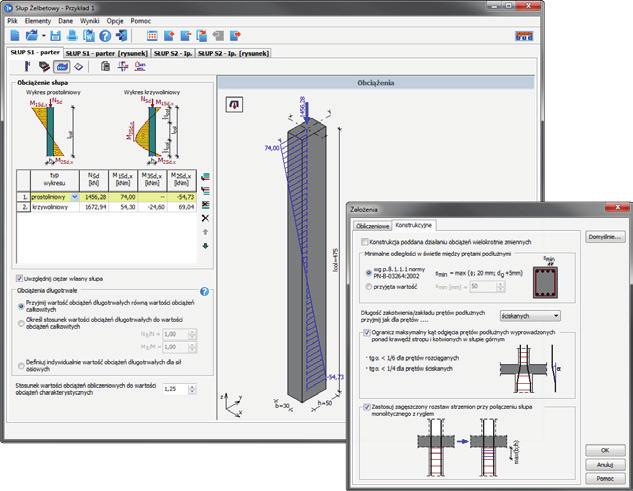Open the Plik menu

coord(13,21)
